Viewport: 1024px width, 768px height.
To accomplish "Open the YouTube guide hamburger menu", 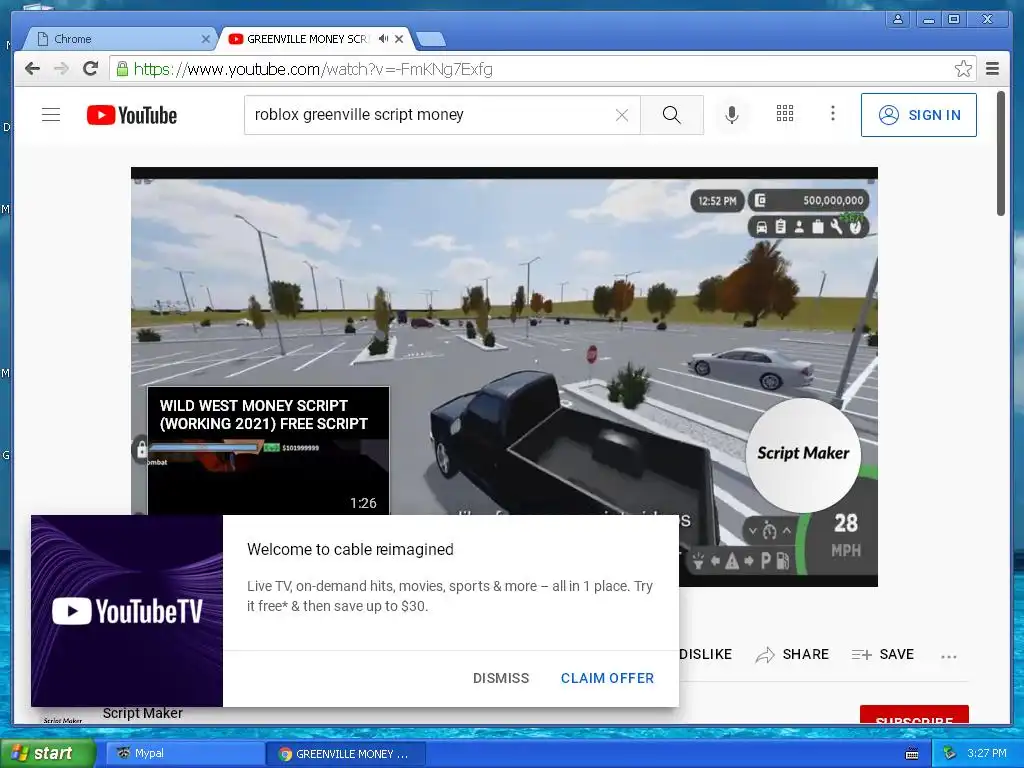I will point(51,115).
